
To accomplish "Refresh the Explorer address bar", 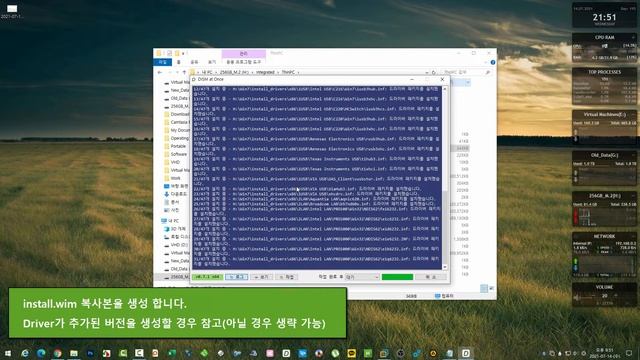I will click(434, 72).
